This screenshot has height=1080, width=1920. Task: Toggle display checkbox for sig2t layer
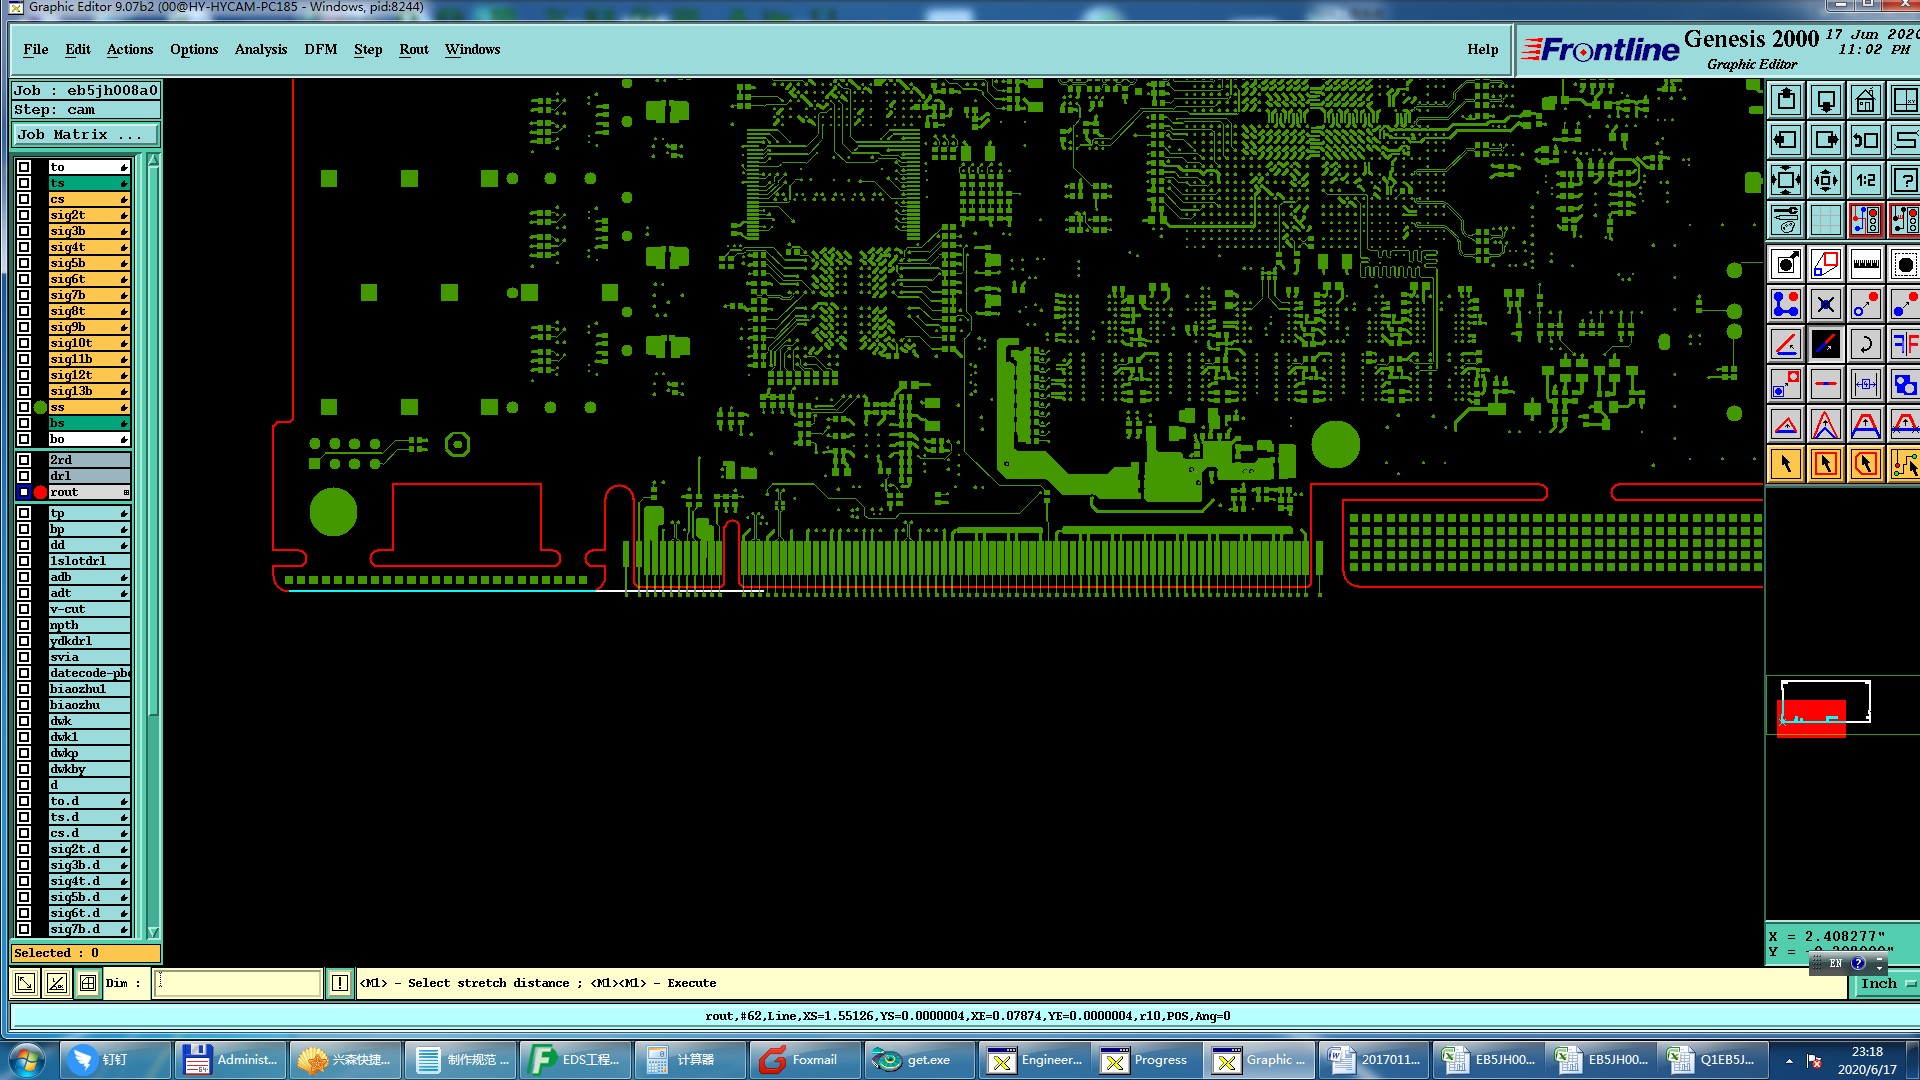24,215
